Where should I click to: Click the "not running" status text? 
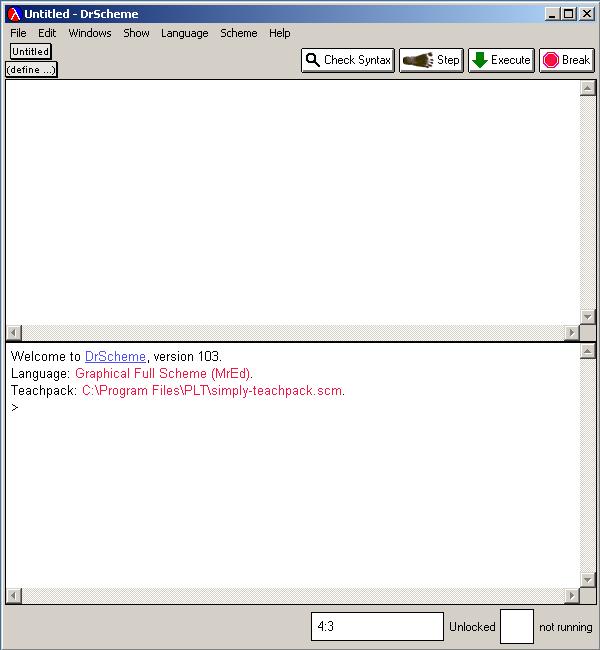click(566, 627)
